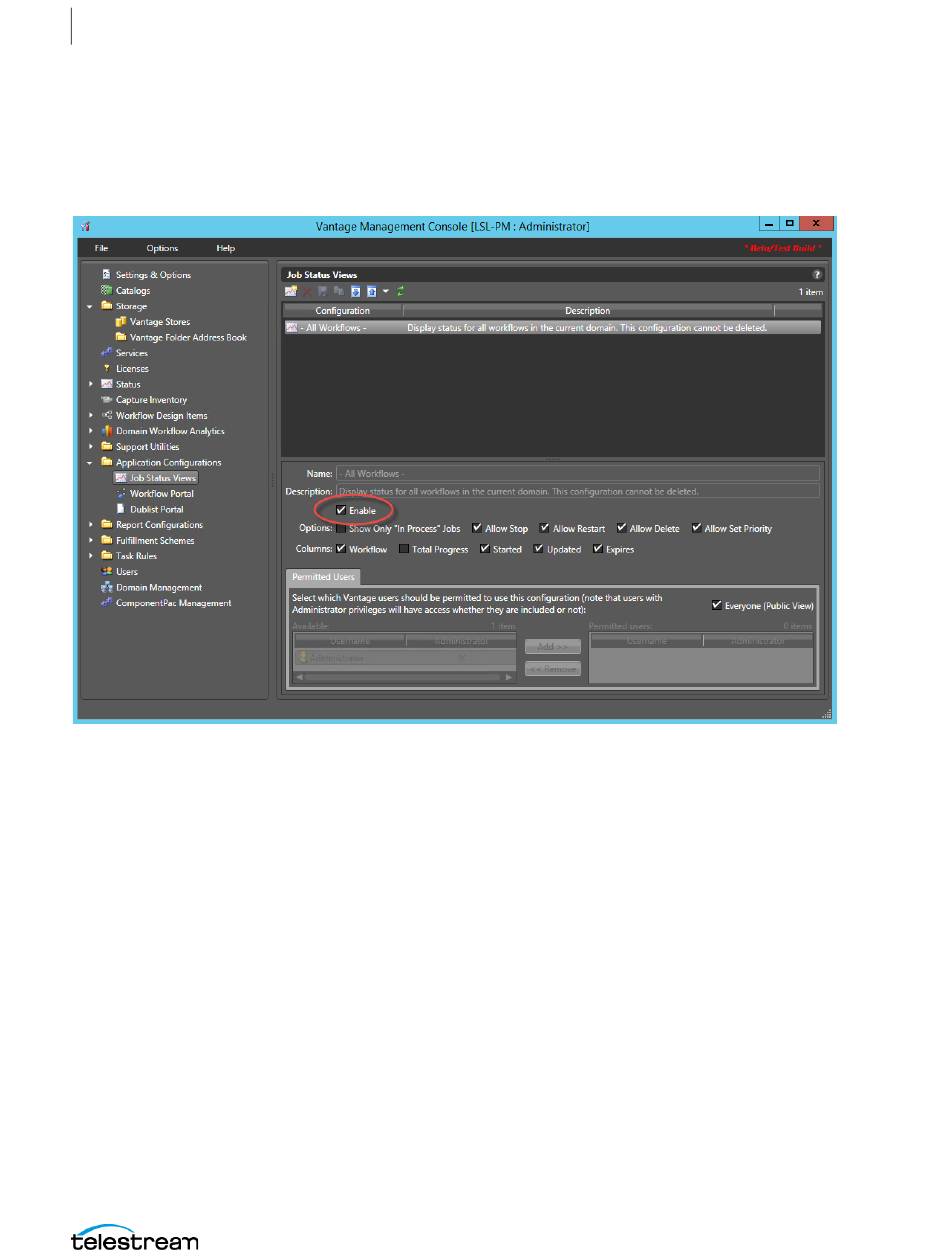Toggle the Allow Delete checkbox
Viewport: 950px width, 1260px height.
pyautogui.click(x=622, y=528)
